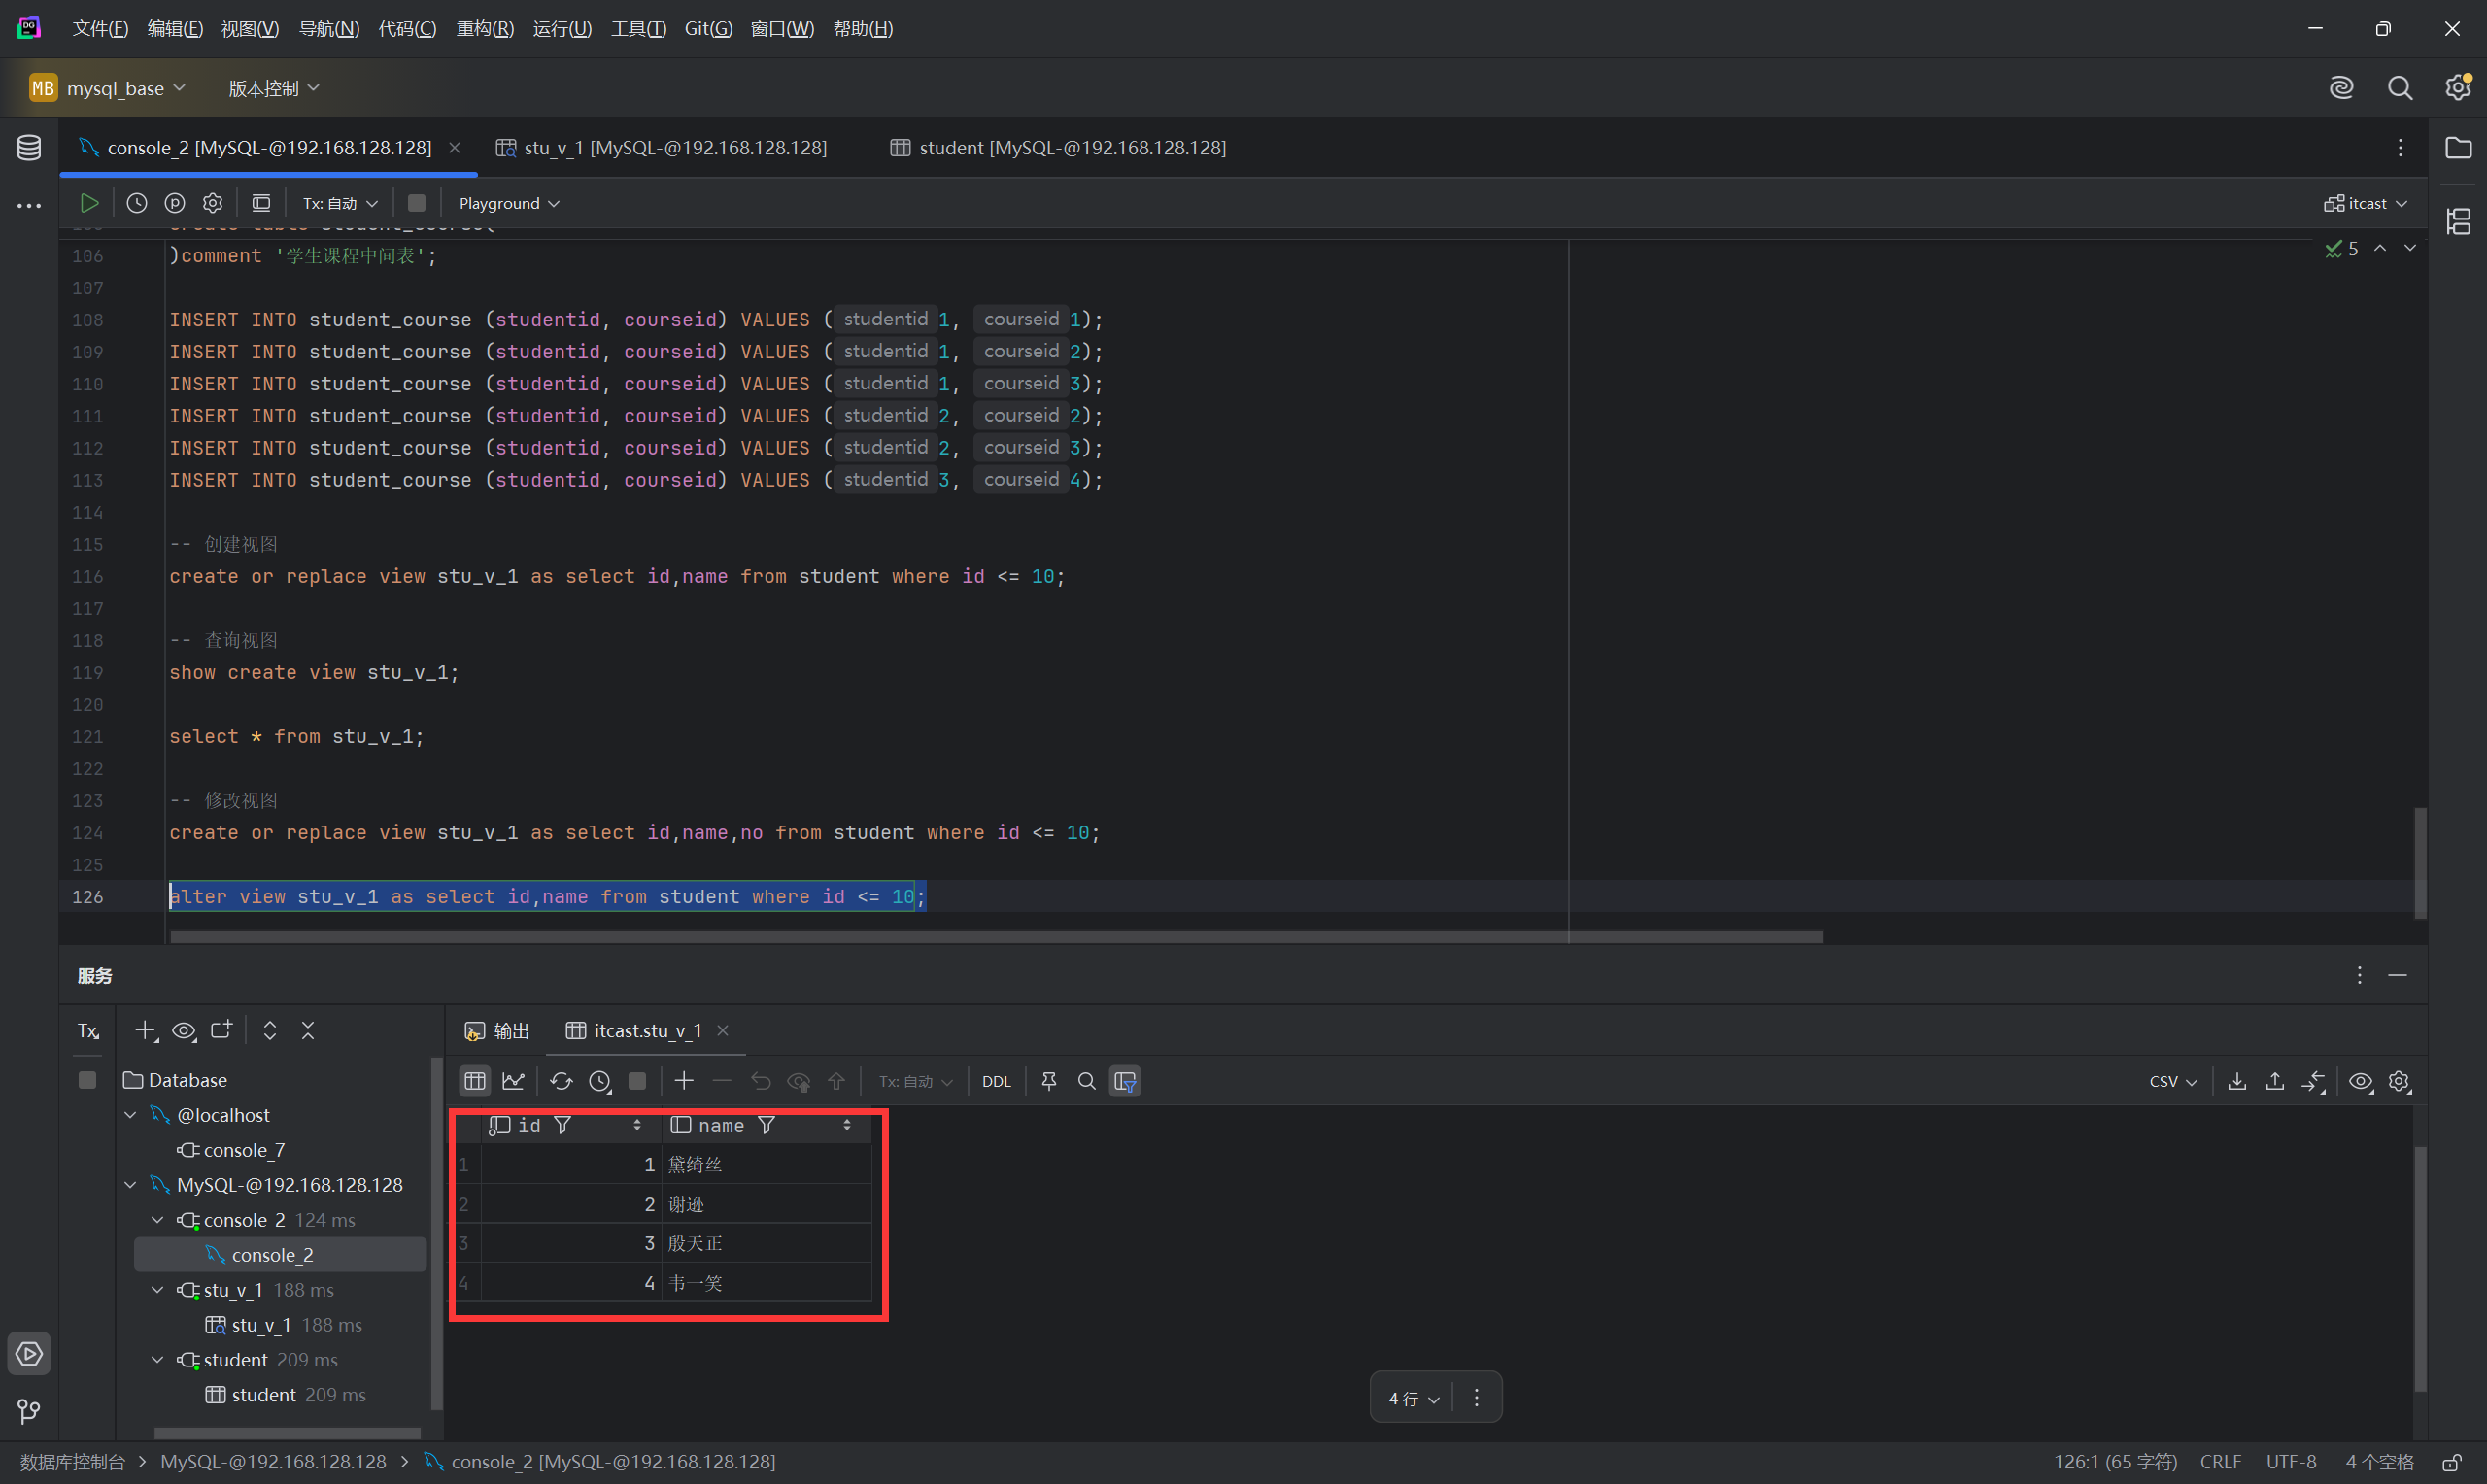Toggle the local filter button in the results toolbar

click(x=1125, y=1081)
